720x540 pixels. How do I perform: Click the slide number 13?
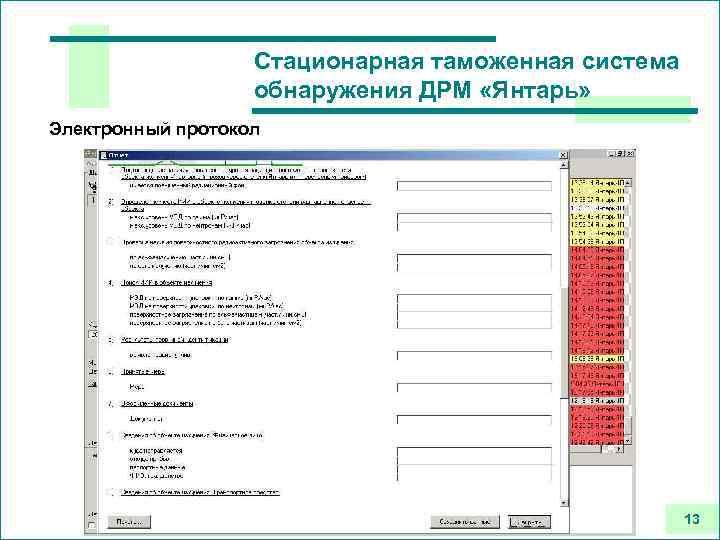pos(692,519)
